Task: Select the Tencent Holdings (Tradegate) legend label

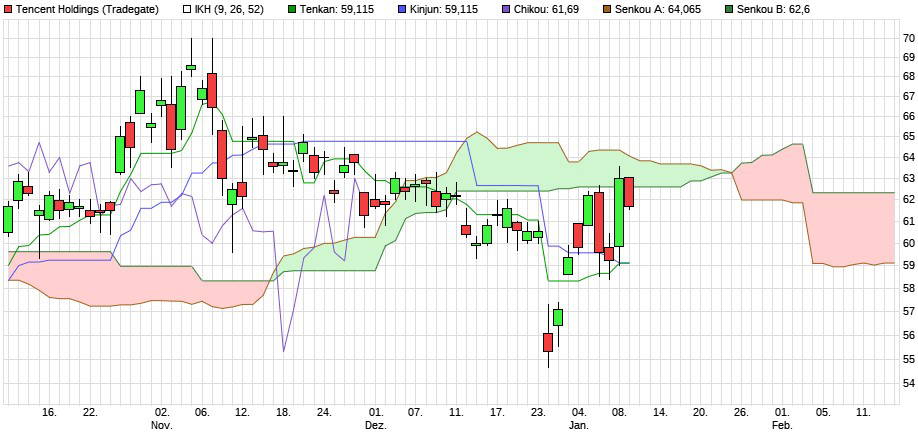Action: (x=87, y=9)
